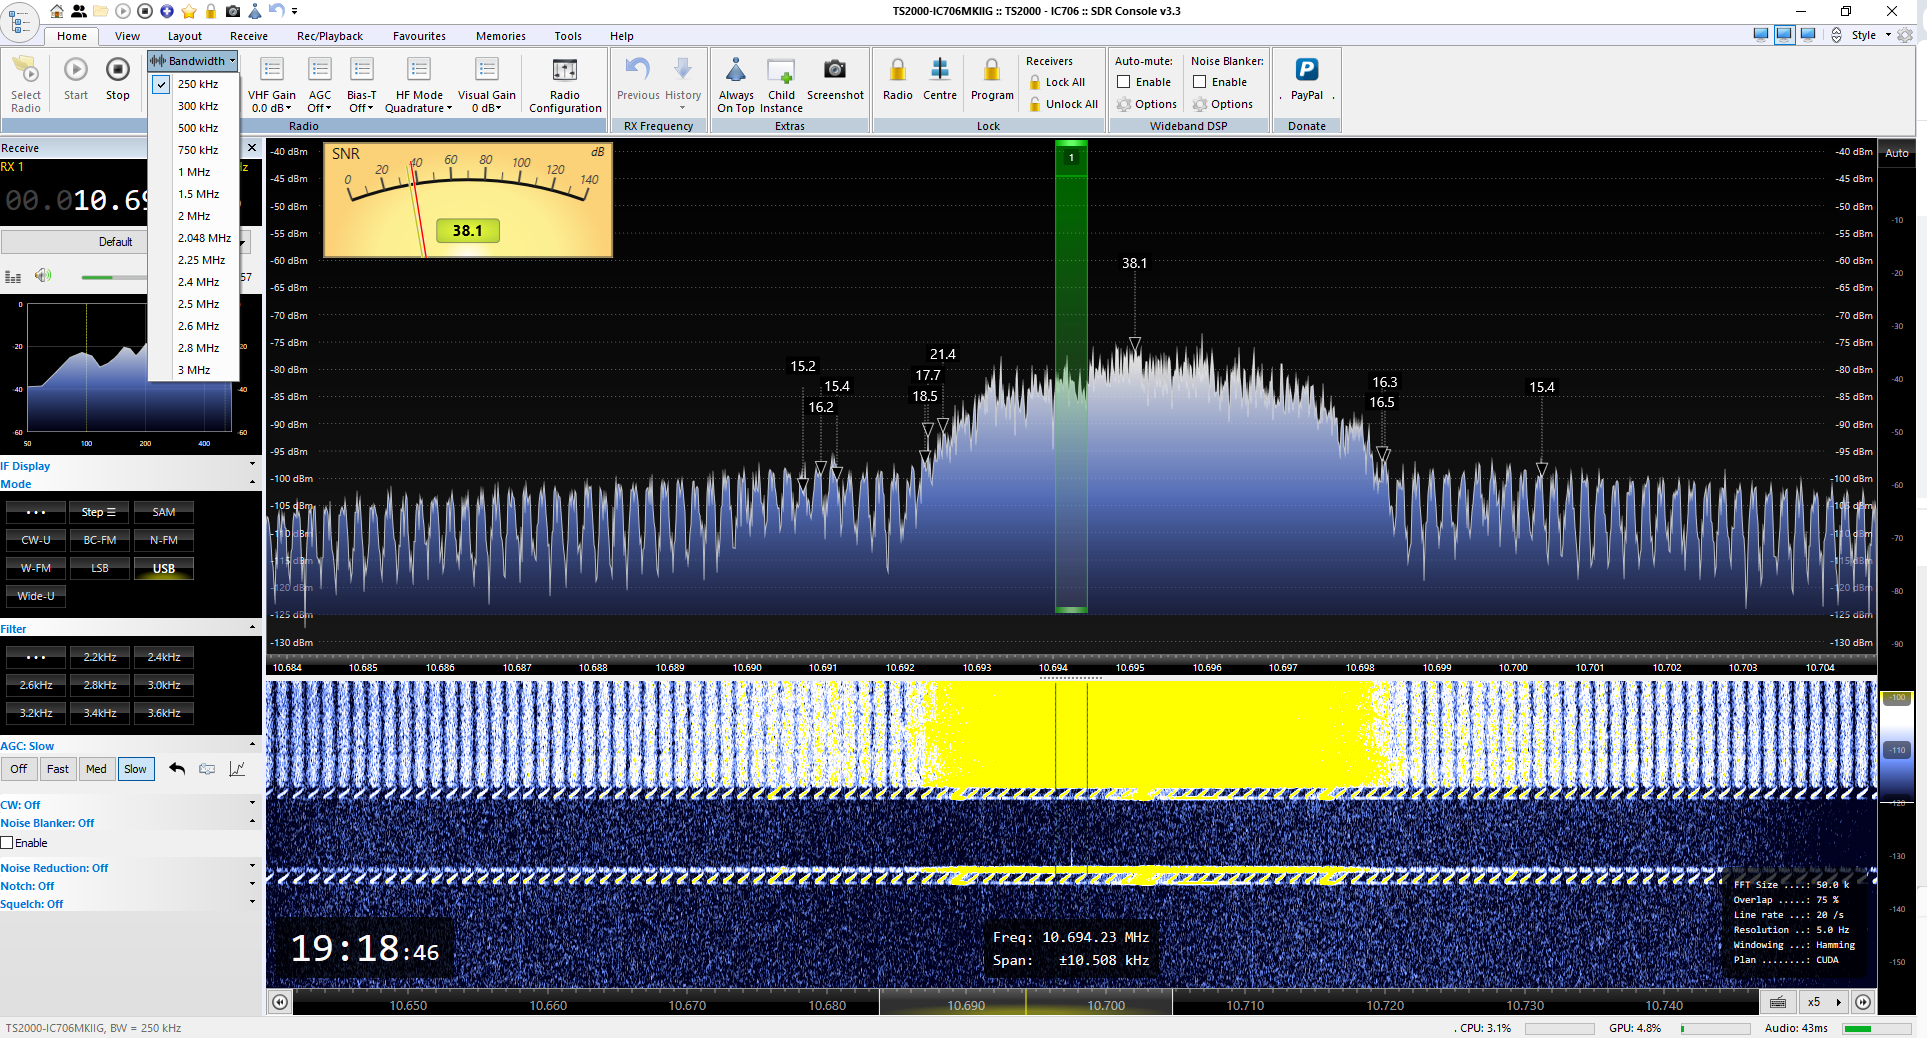
Task: Click the Child Instance icon
Action: 781,70
